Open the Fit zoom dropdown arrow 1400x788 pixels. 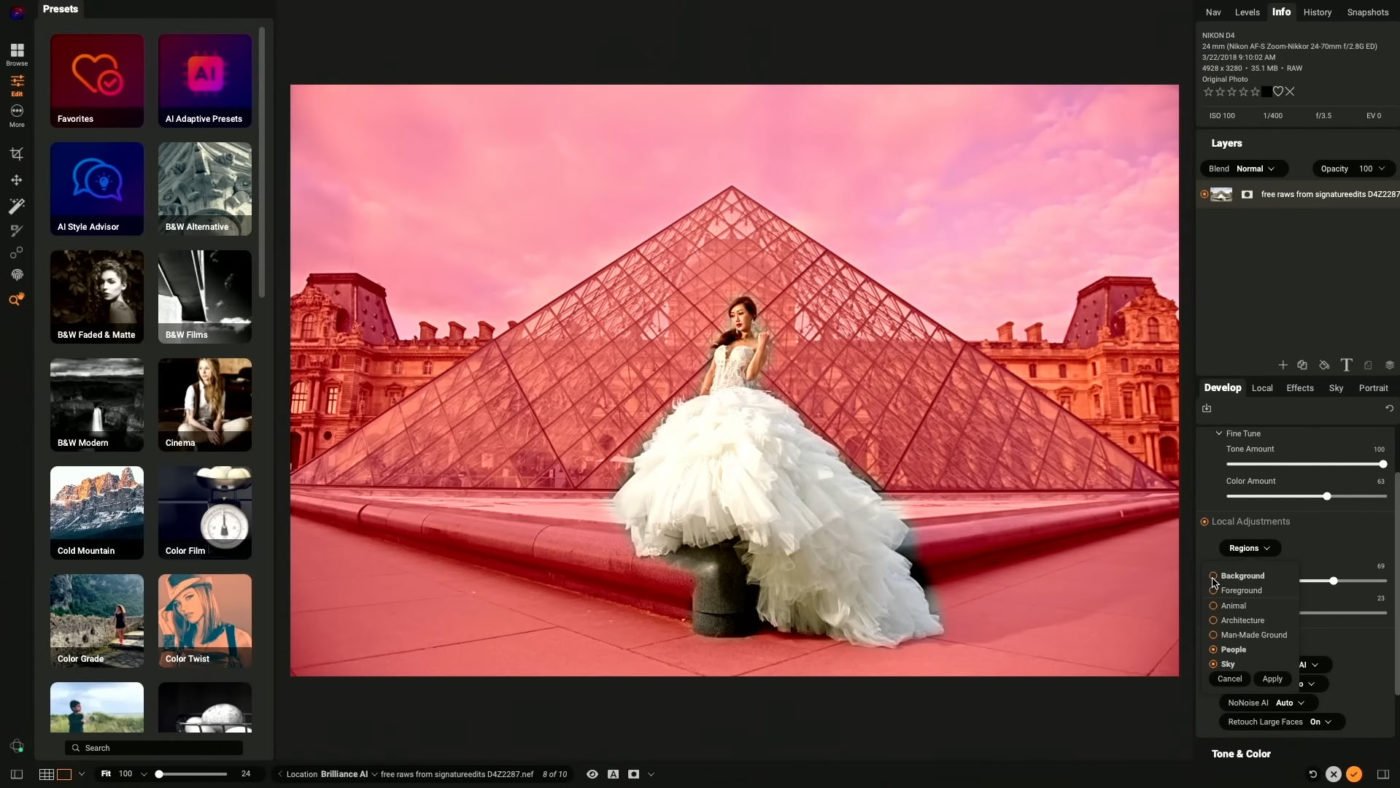tap(143, 774)
